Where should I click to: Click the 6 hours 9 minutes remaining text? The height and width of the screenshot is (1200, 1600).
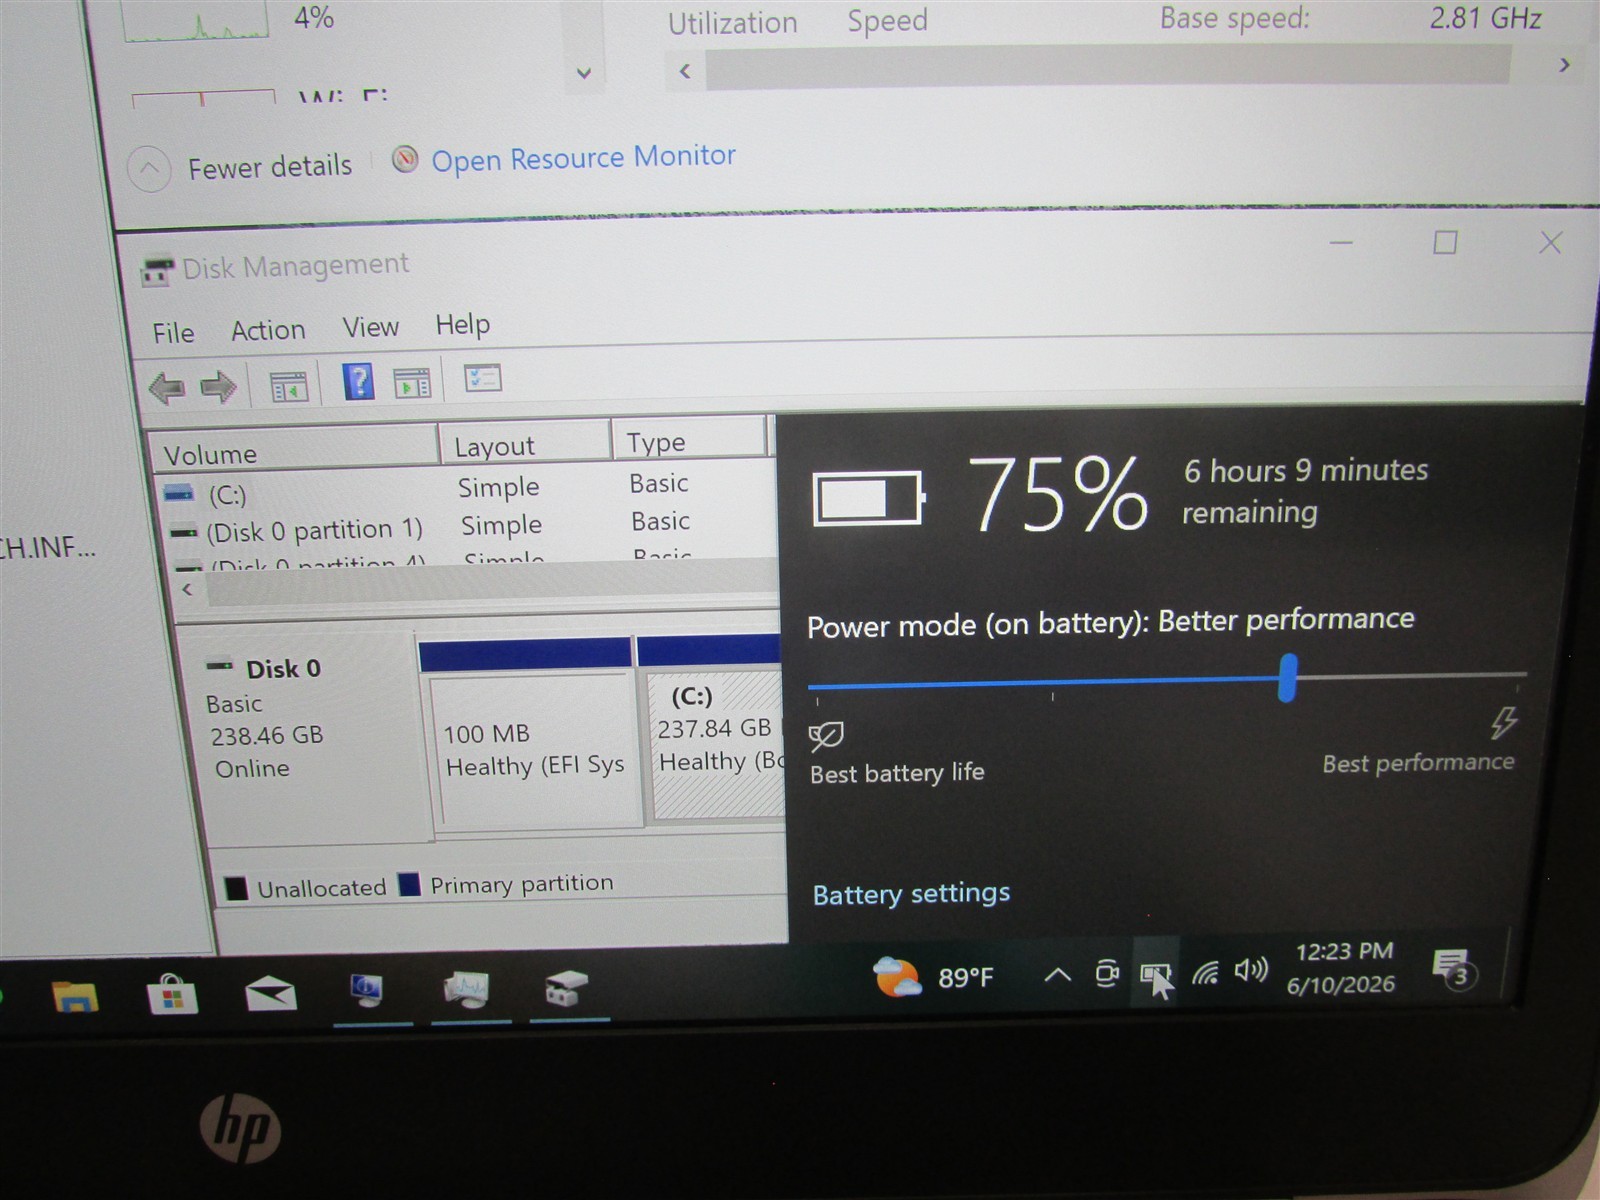point(1305,491)
